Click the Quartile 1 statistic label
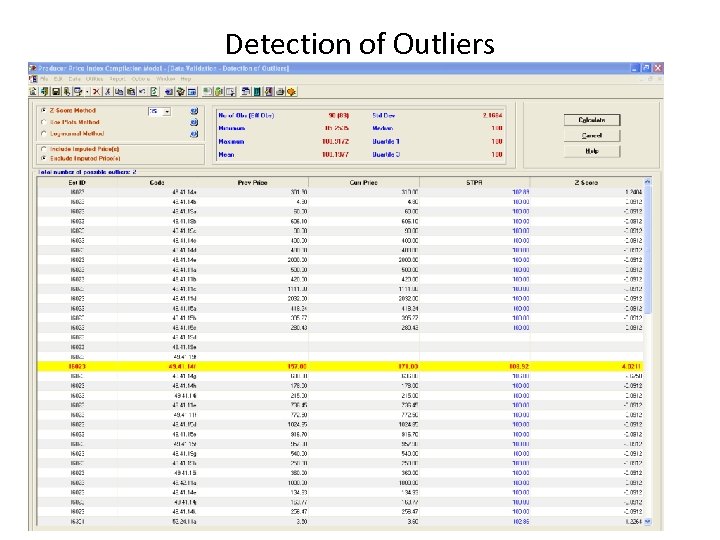720x540 pixels. click(x=386, y=141)
